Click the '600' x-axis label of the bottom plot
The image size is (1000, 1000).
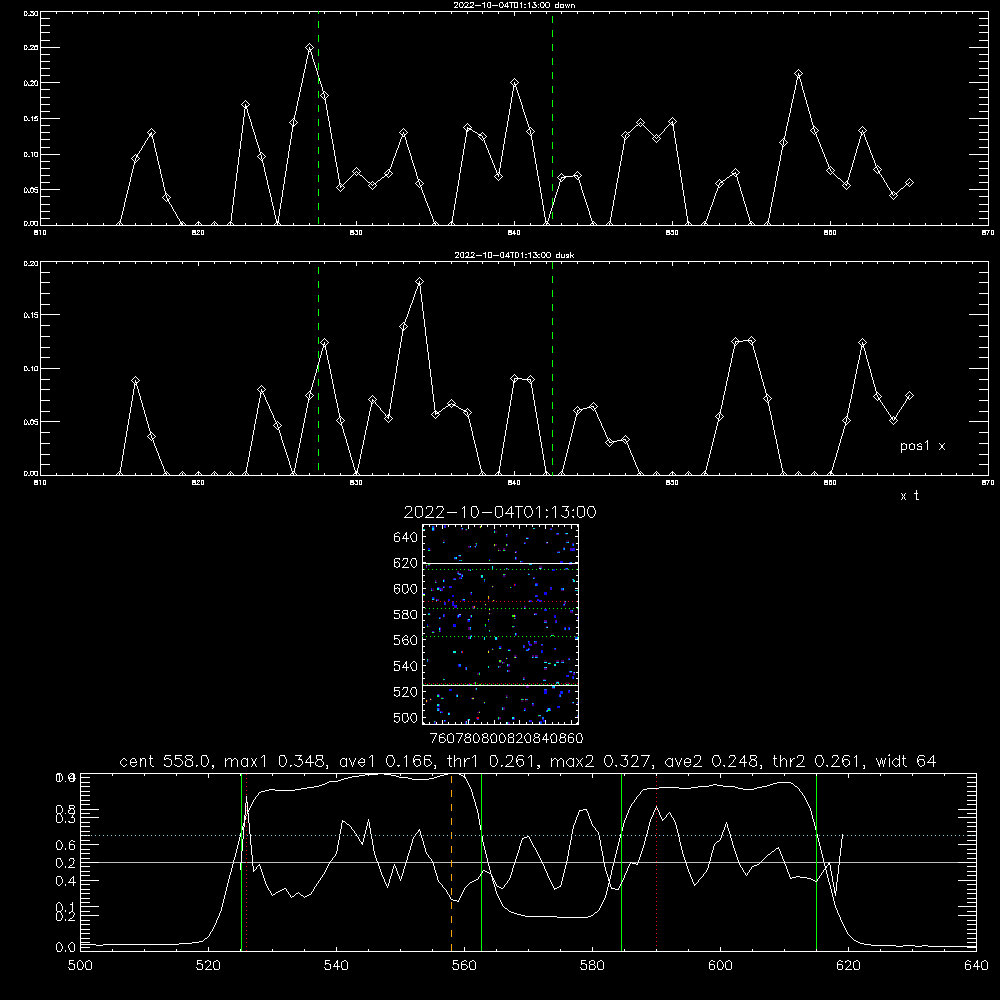(x=720, y=966)
